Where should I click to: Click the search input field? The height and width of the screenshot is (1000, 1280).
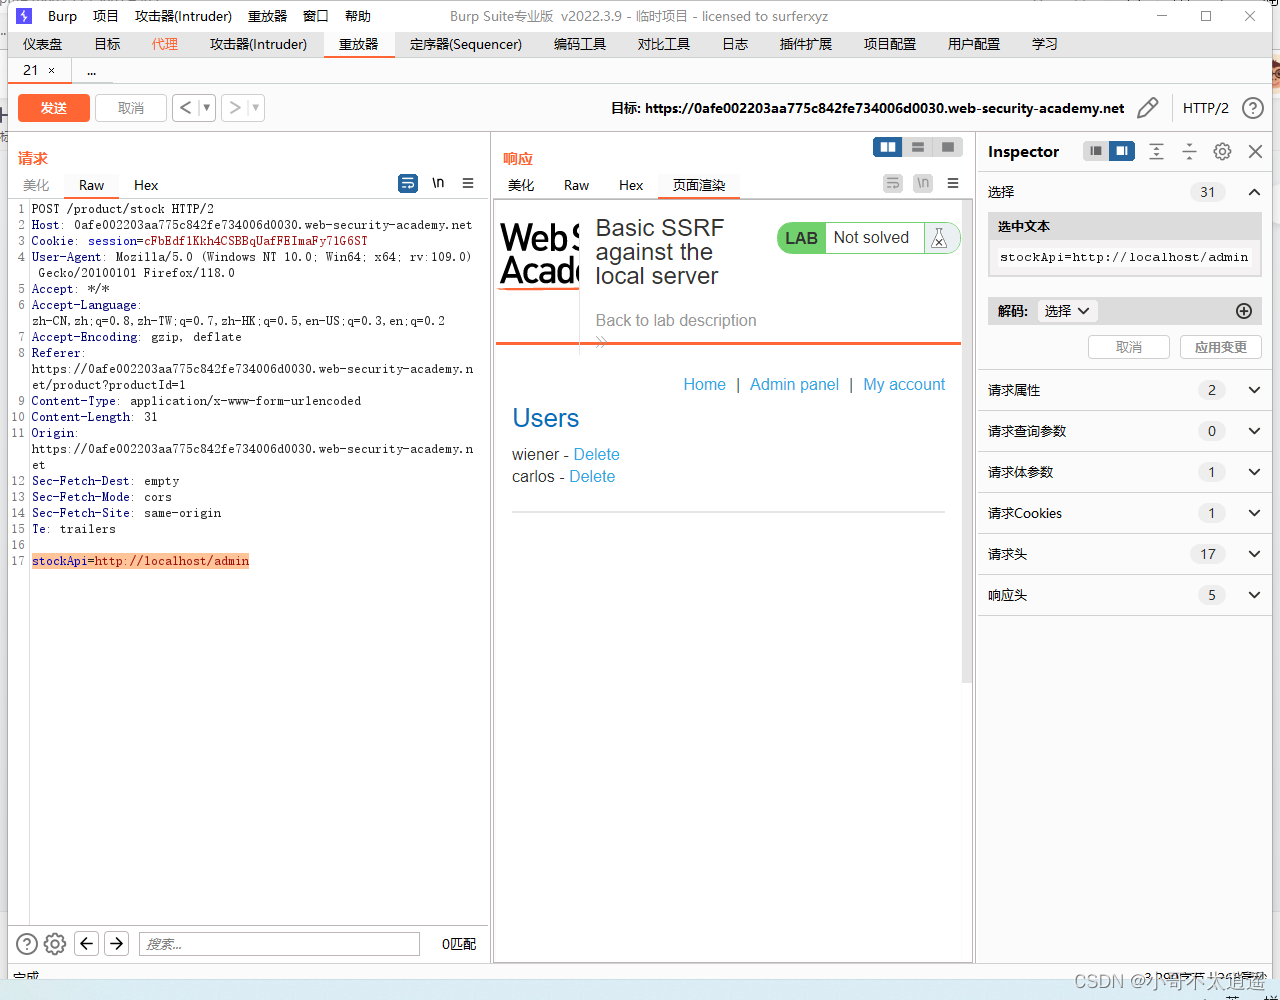click(x=279, y=943)
